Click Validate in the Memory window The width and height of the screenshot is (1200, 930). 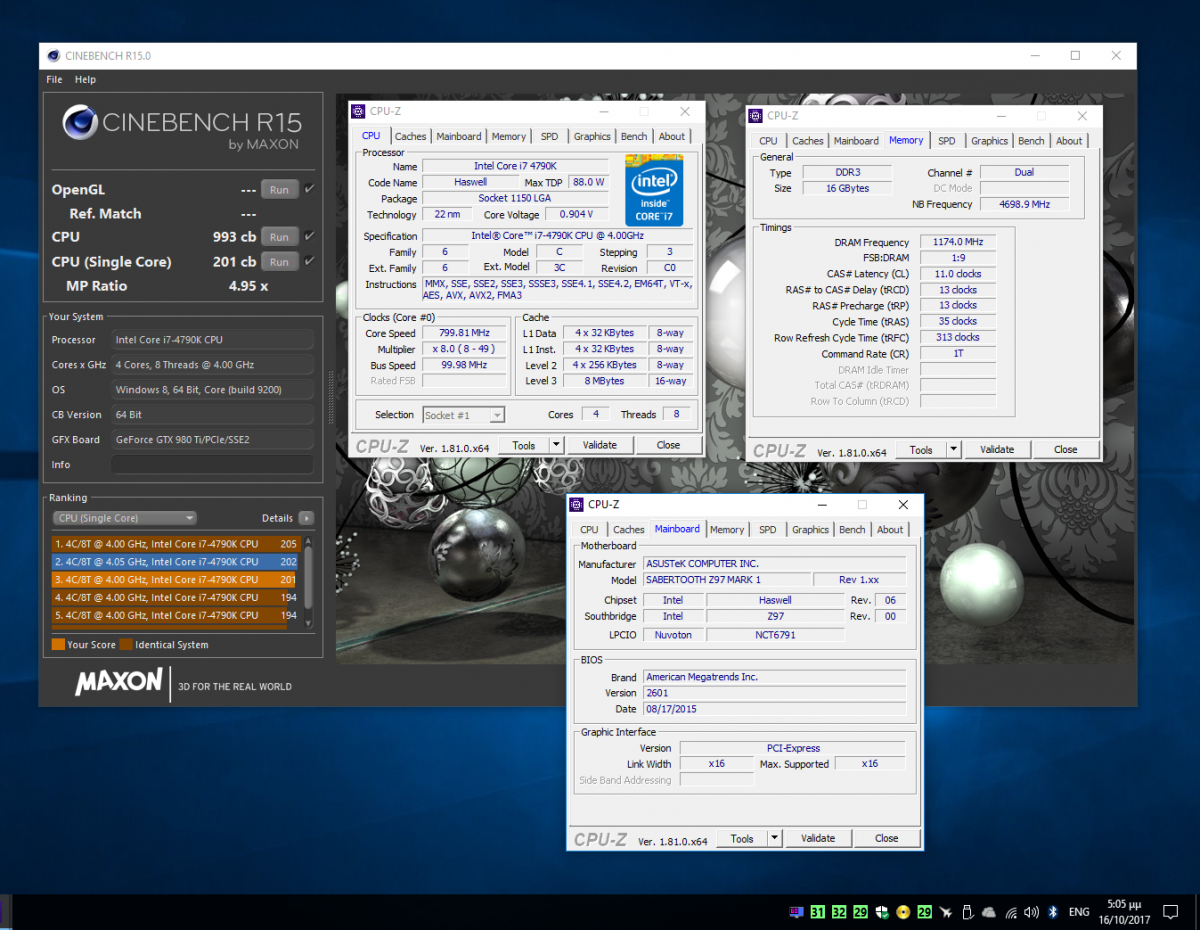997,450
